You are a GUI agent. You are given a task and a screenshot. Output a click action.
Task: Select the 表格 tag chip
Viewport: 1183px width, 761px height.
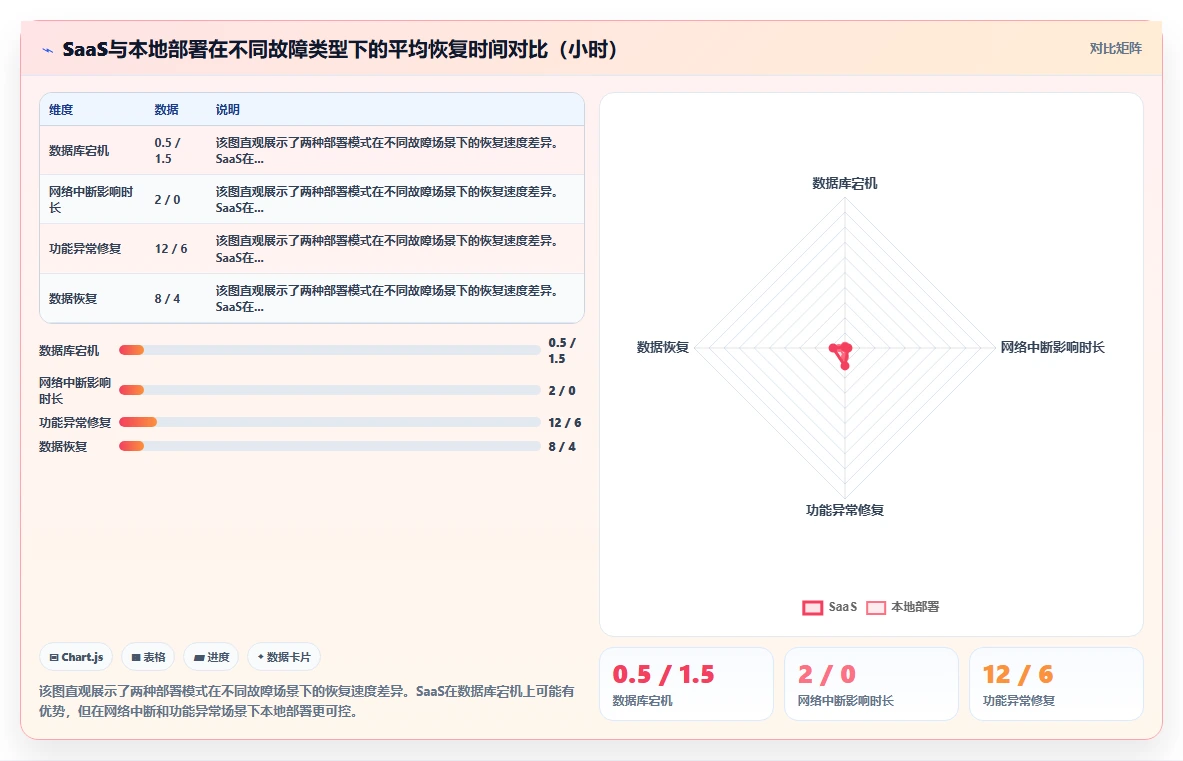point(148,657)
